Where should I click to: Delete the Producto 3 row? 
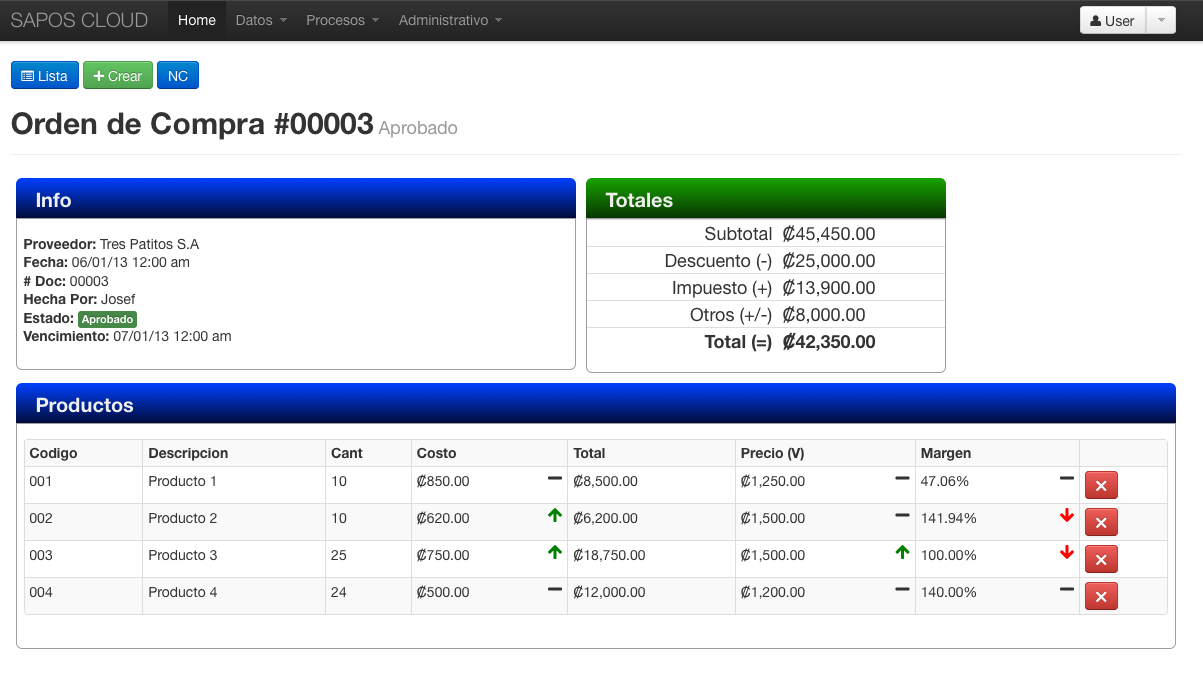coord(1101,559)
